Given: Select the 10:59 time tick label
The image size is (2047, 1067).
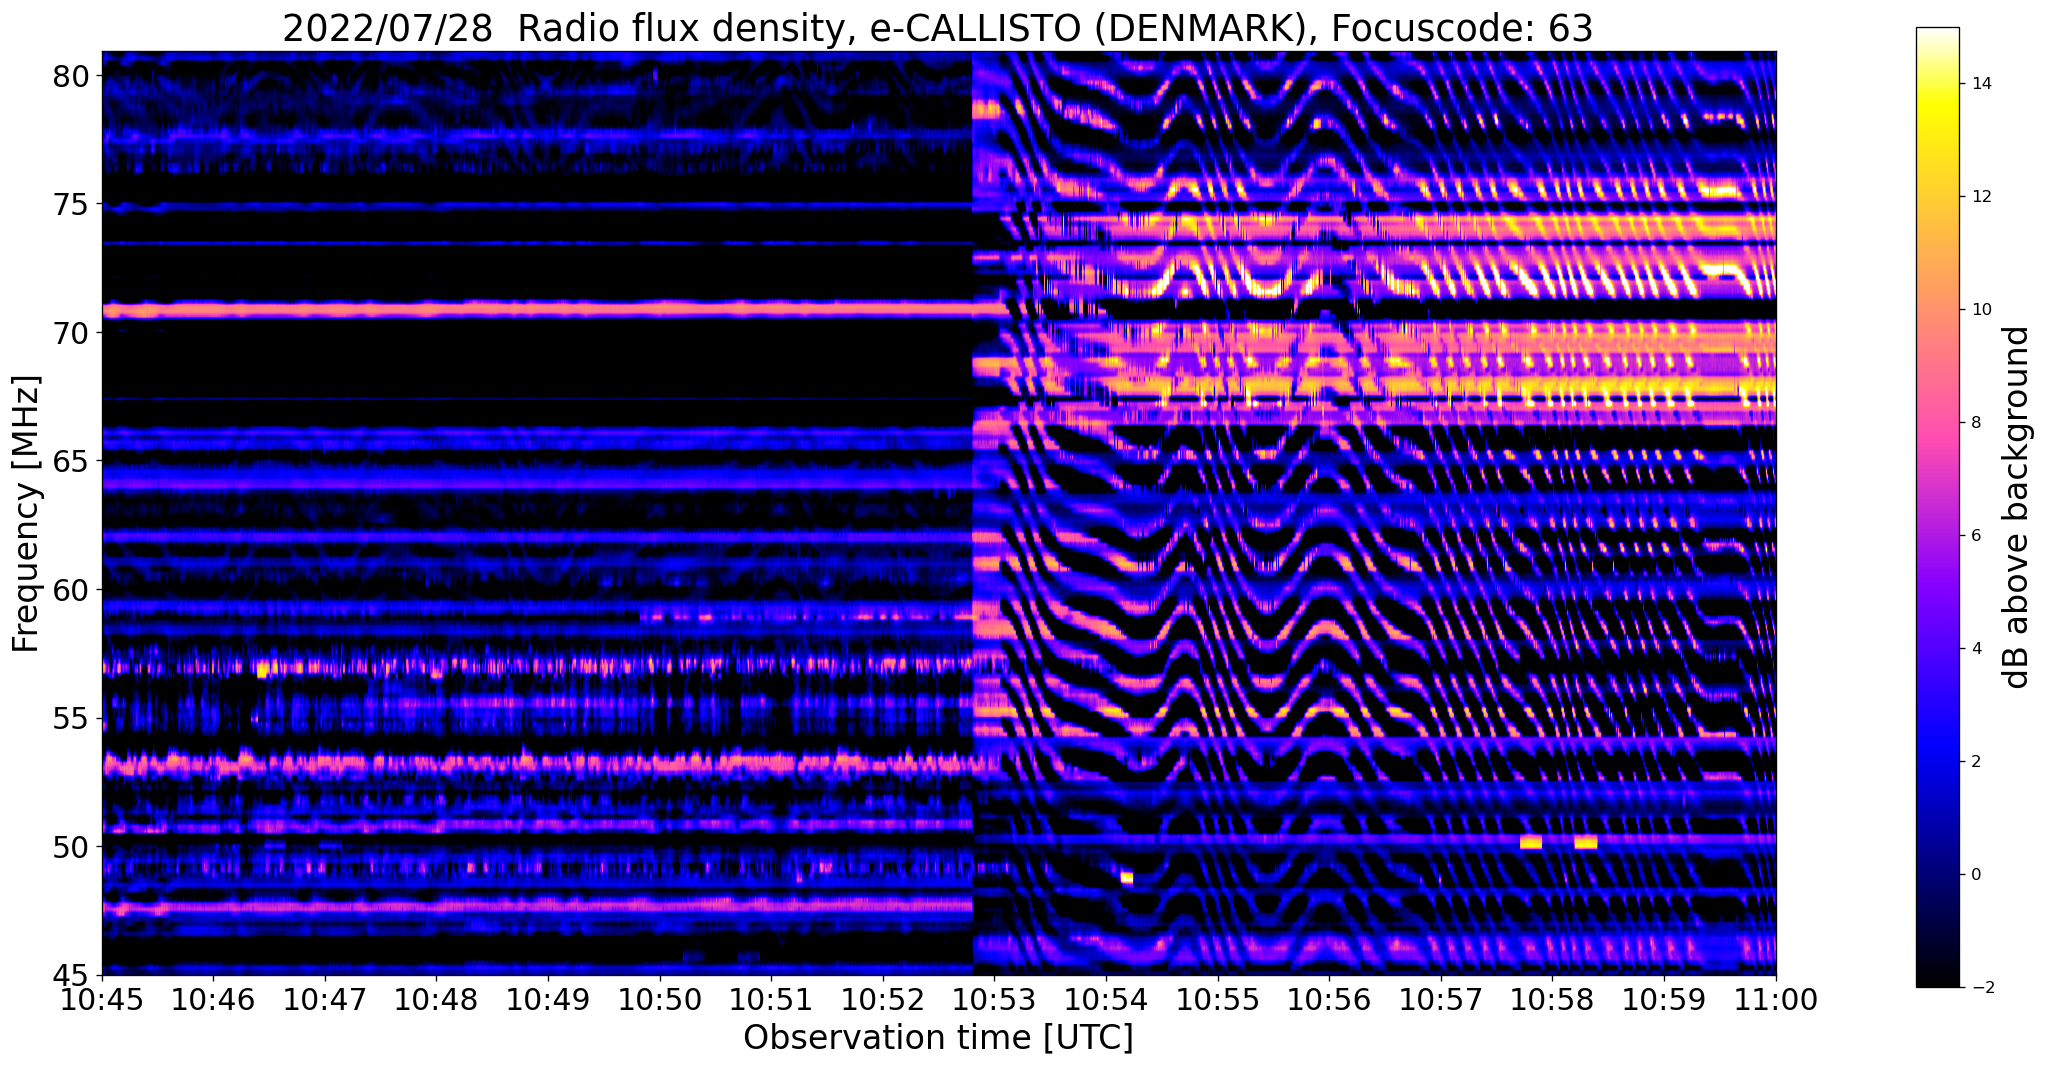Looking at the screenshot, I should [x=1664, y=1000].
